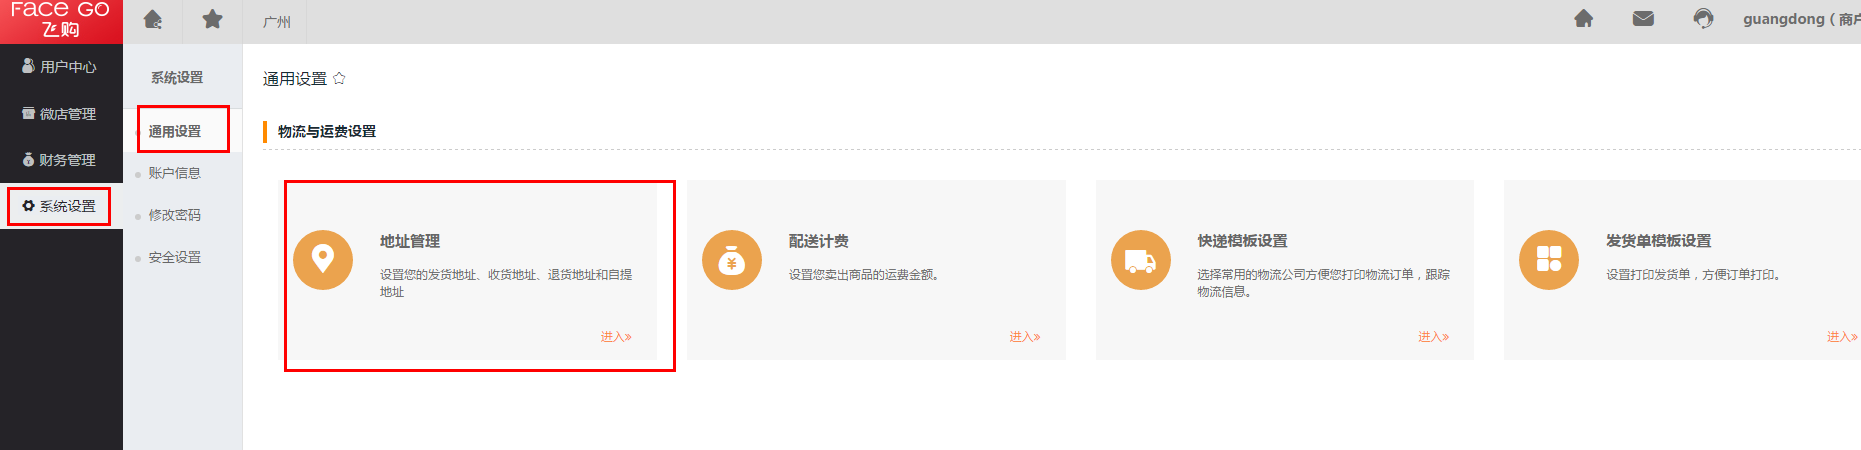Open 微店管理 in the left sidebar
The height and width of the screenshot is (450, 1861).
(x=60, y=114)
